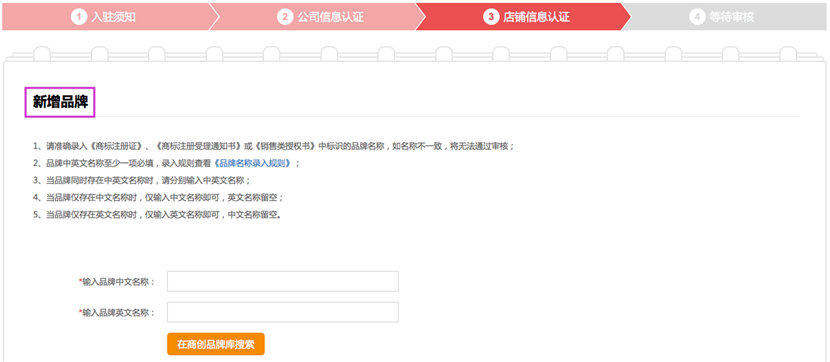The image size is (830, 362).
Task: Click instruction line 4 about 英文名称留空
Action: [x=158, y=197]
